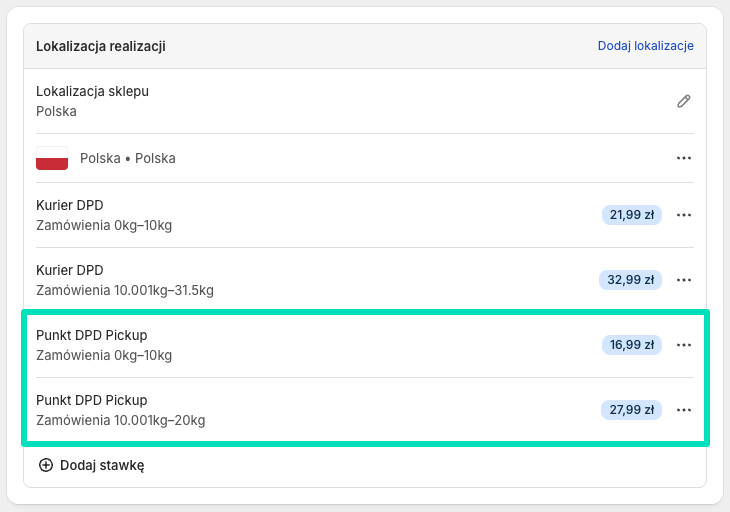Open more options for Kurier DPD 21,99 zł
The image size is (730, 512).
pos(684,215)
